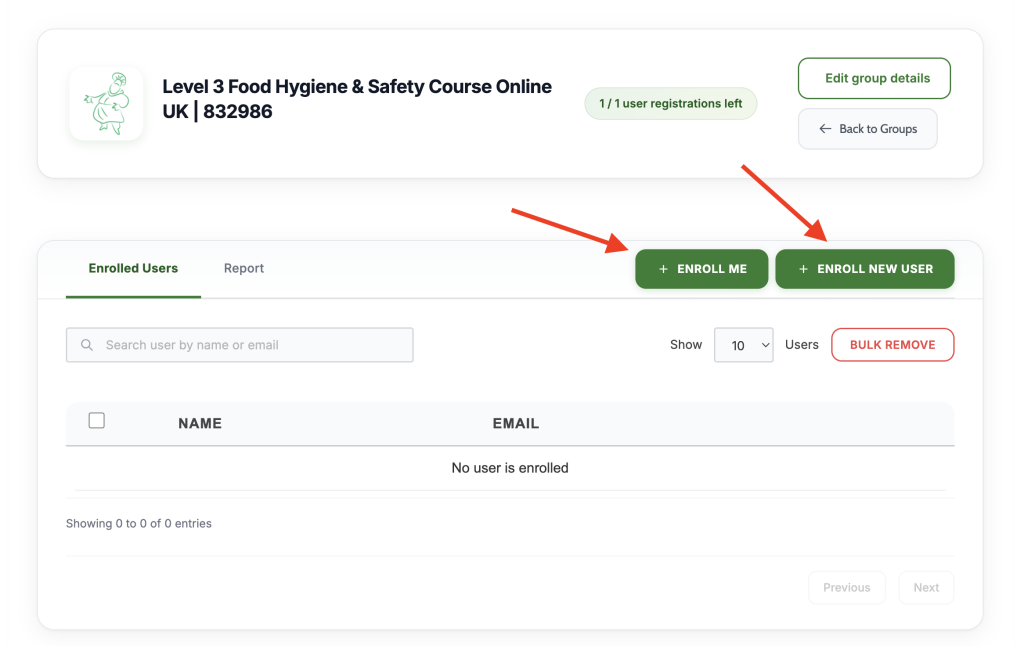
Task: Click the Enroll Me button
Action: click(x=701, y=269)
